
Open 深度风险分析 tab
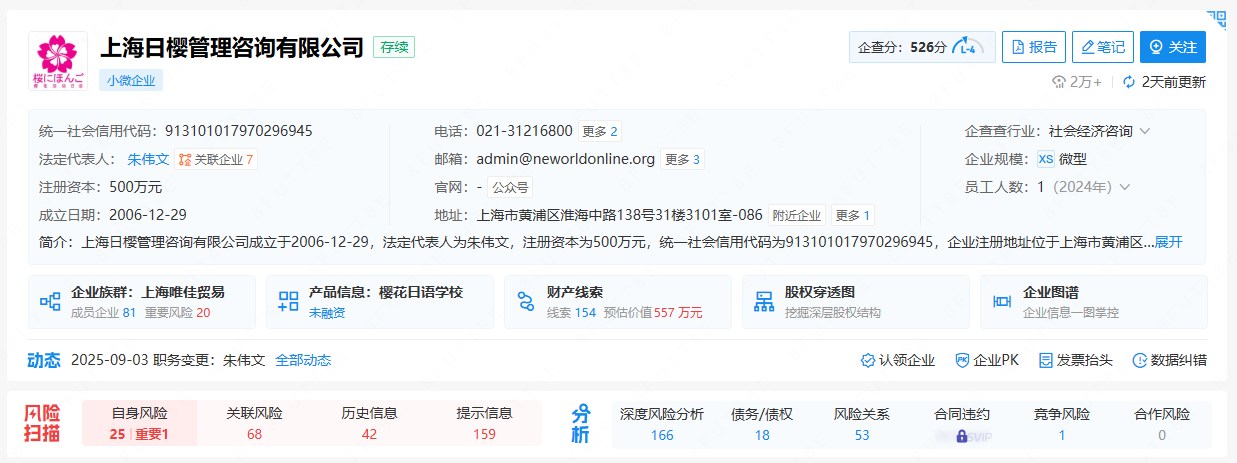pos(662,423)
